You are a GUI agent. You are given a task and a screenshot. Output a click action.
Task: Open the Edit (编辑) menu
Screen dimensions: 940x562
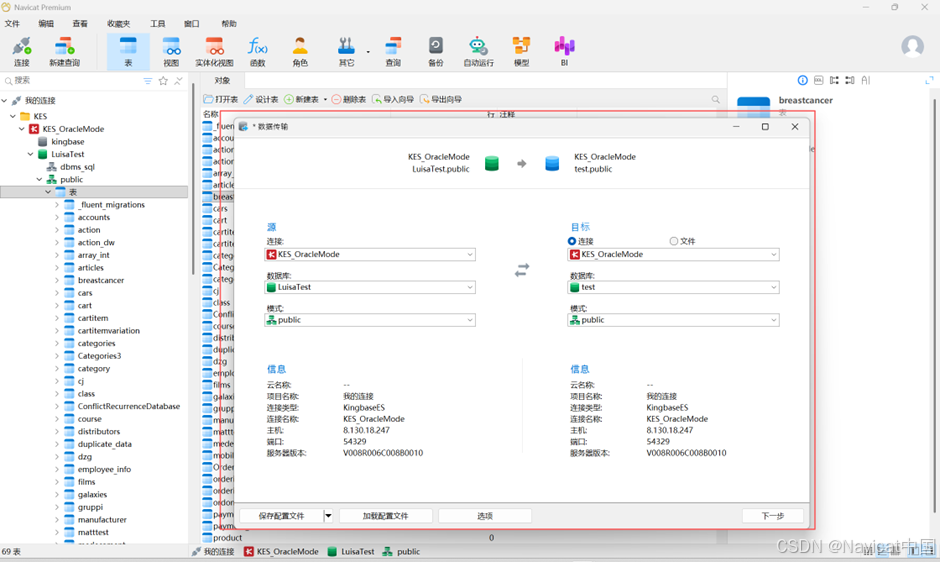(x=46, y=23)
